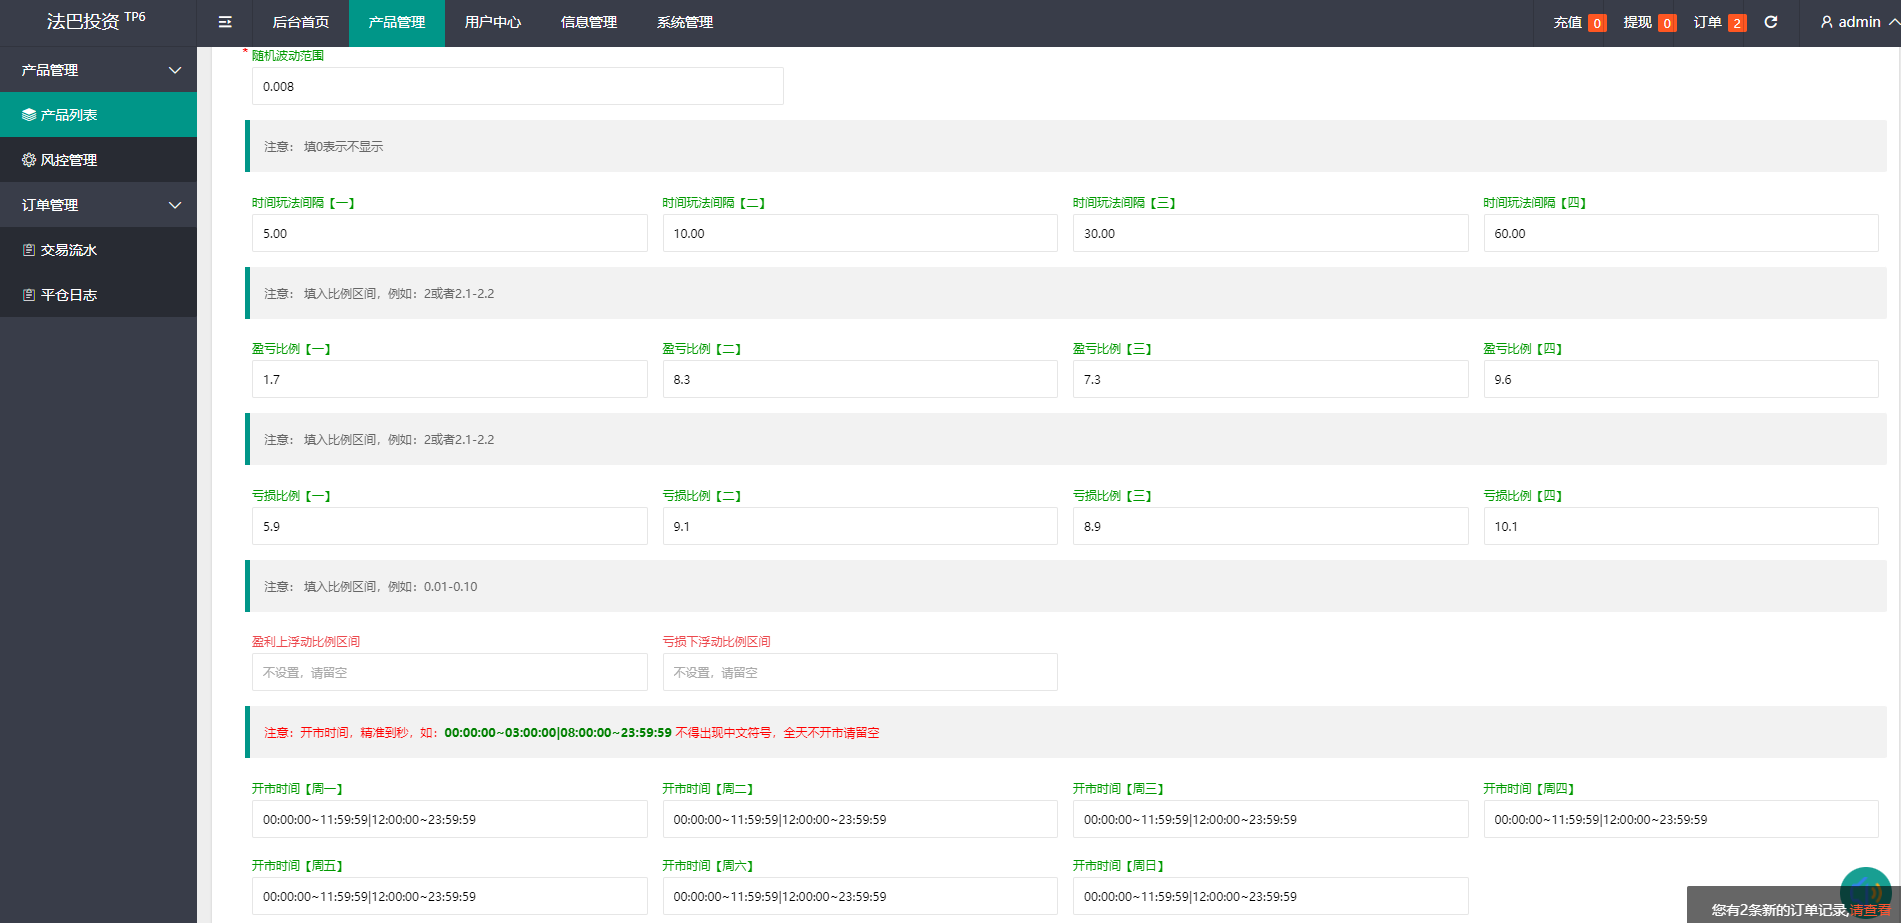
Task: Focus the 随机波动范围 field showing 0.008
Action: point(517,86)
